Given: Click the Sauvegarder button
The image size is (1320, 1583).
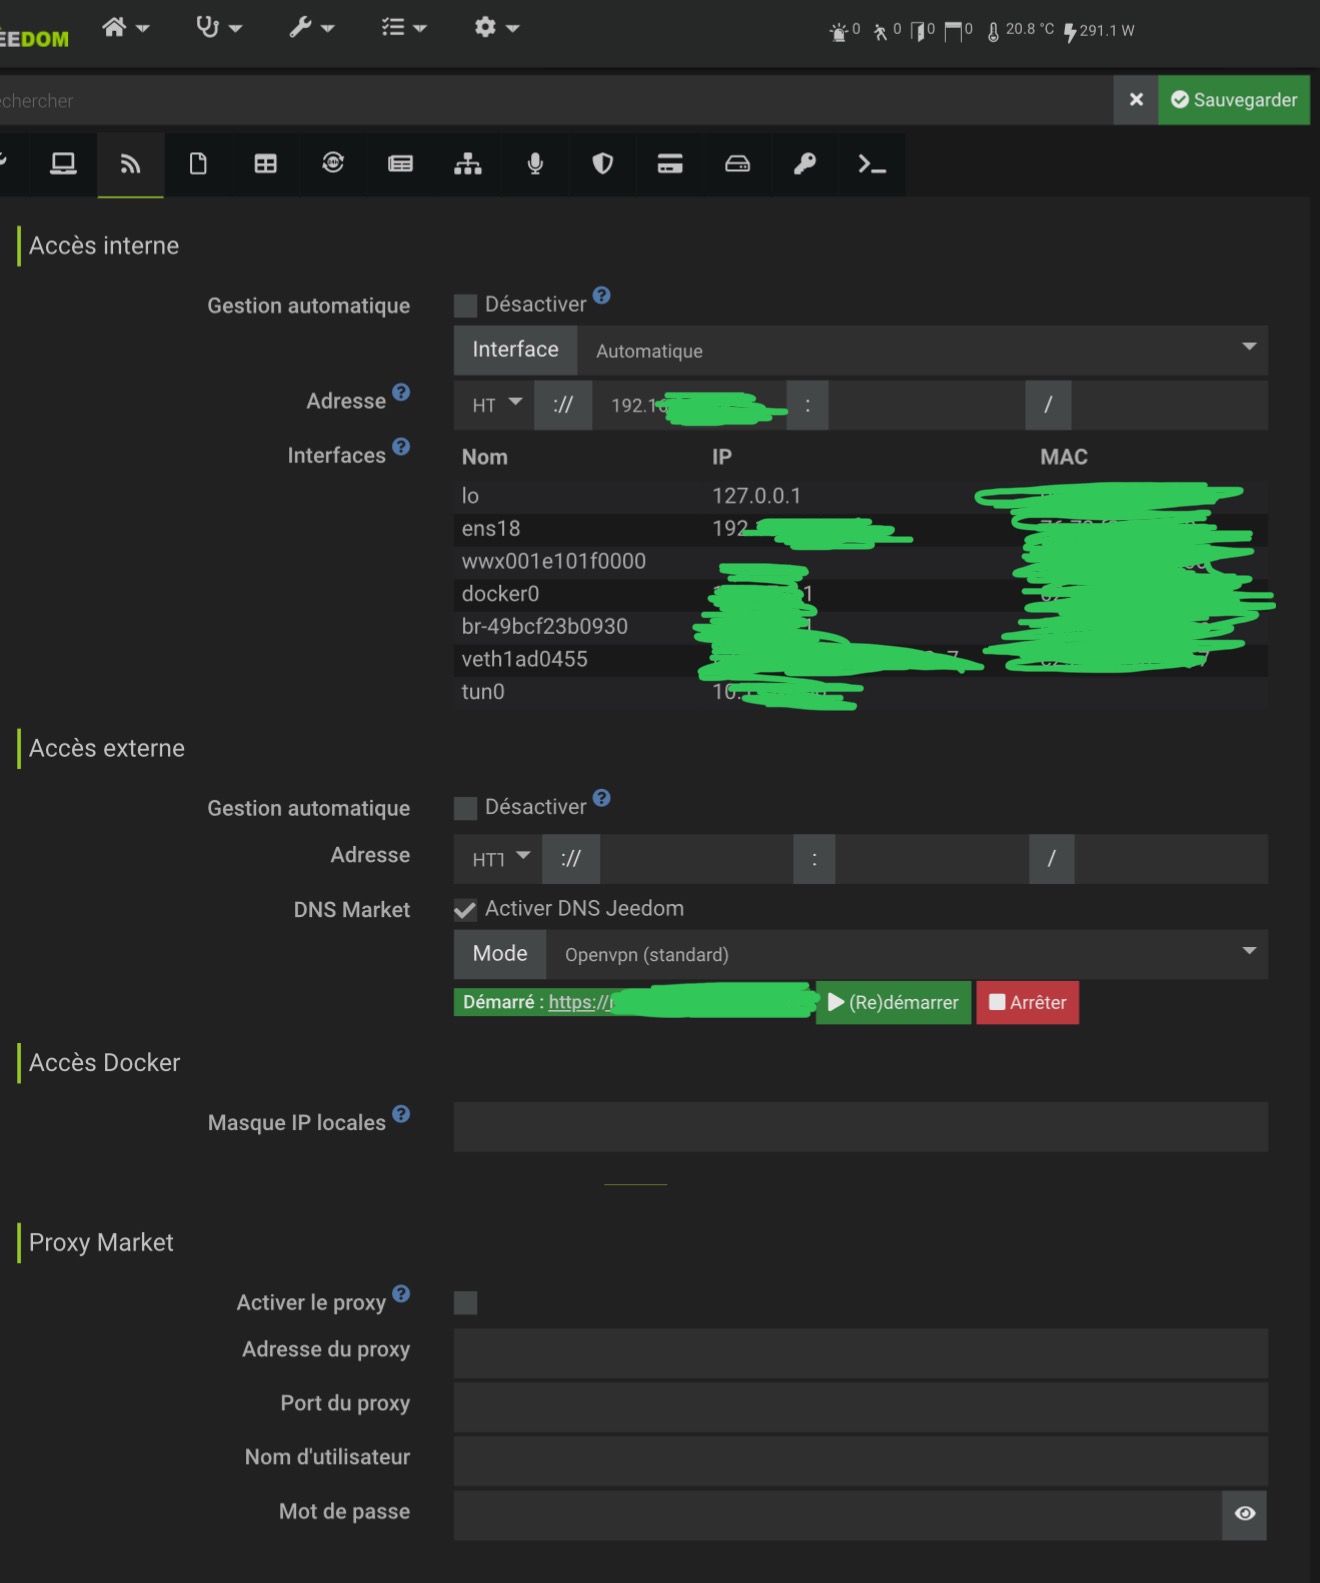Looking at the screenshot, I should click(x=1233, y=100).
